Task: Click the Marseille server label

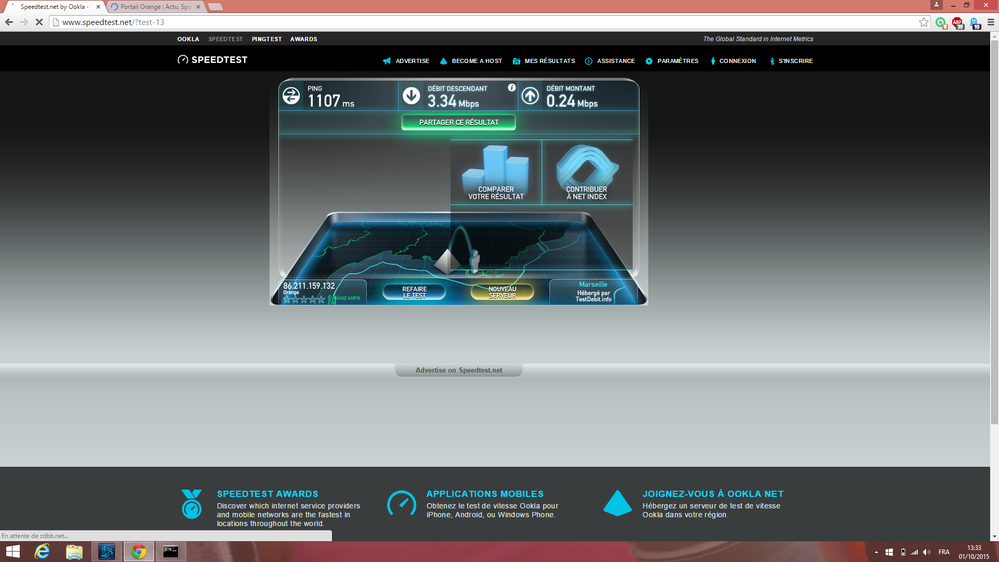Action: point(593,284)
